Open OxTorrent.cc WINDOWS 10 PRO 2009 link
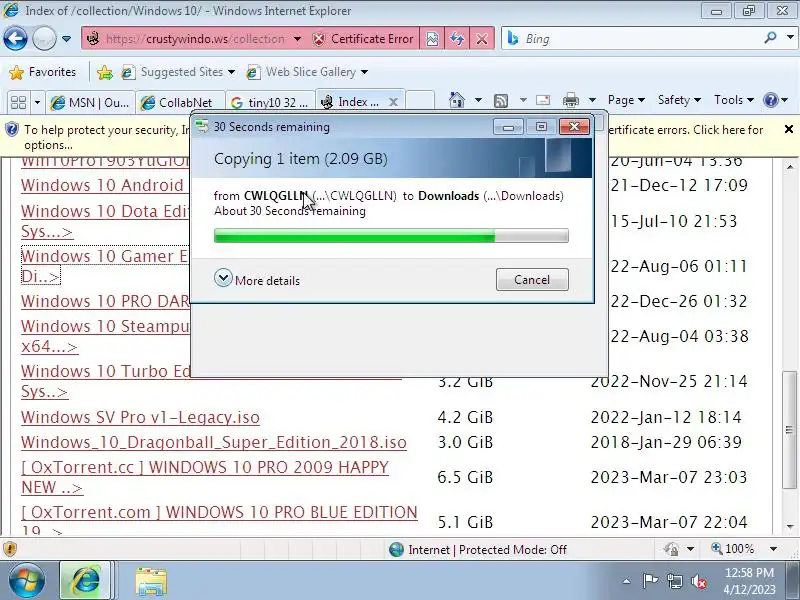800x600 pixels. tap(205, 477)
